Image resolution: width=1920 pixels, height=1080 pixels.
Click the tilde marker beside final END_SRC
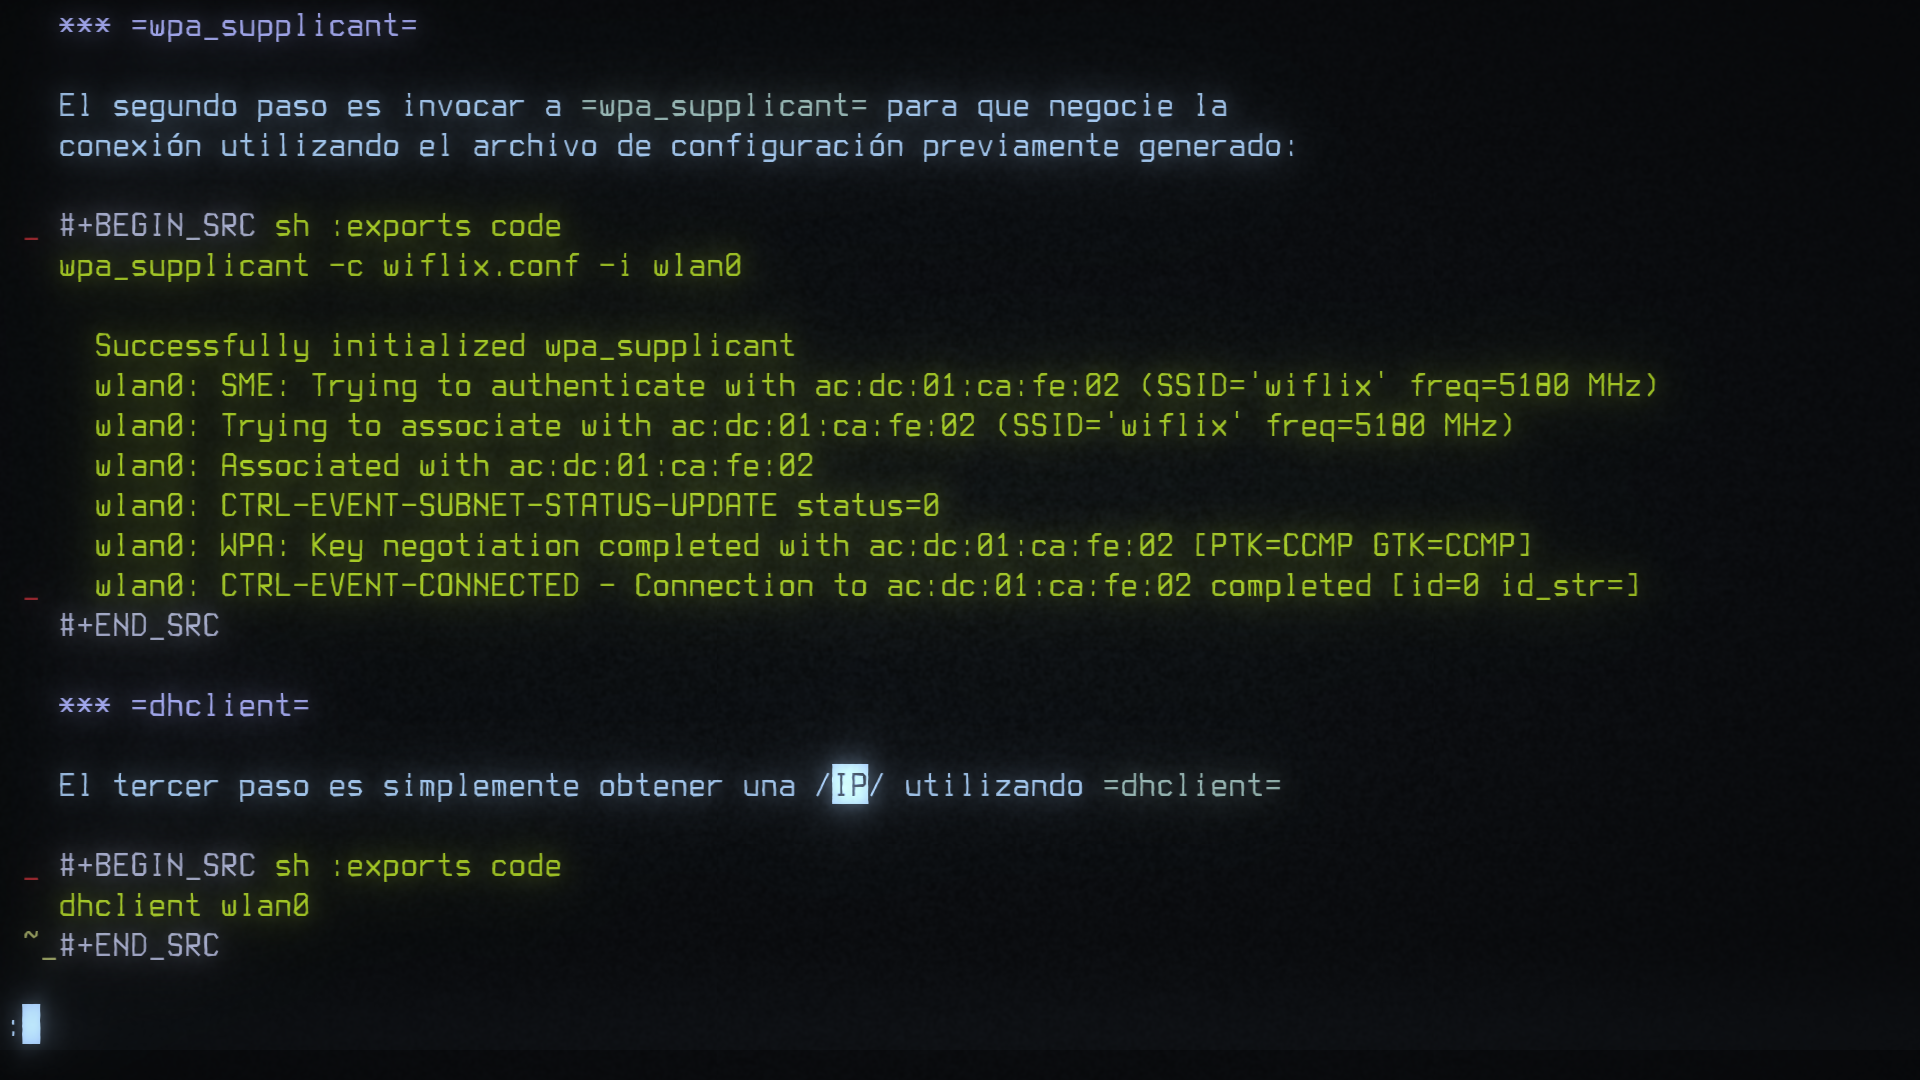[31, 938]
